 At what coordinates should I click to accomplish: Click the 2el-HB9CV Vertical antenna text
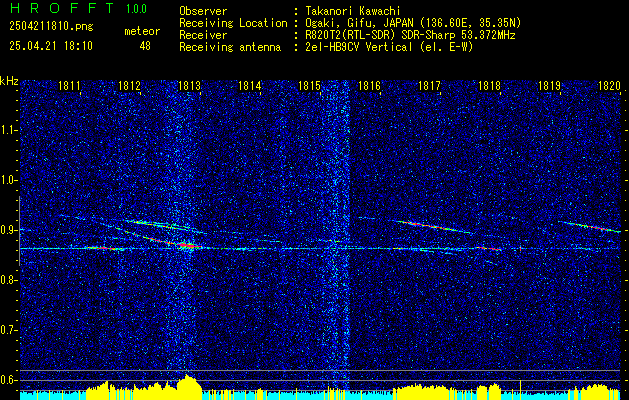[x=389, y=47]
